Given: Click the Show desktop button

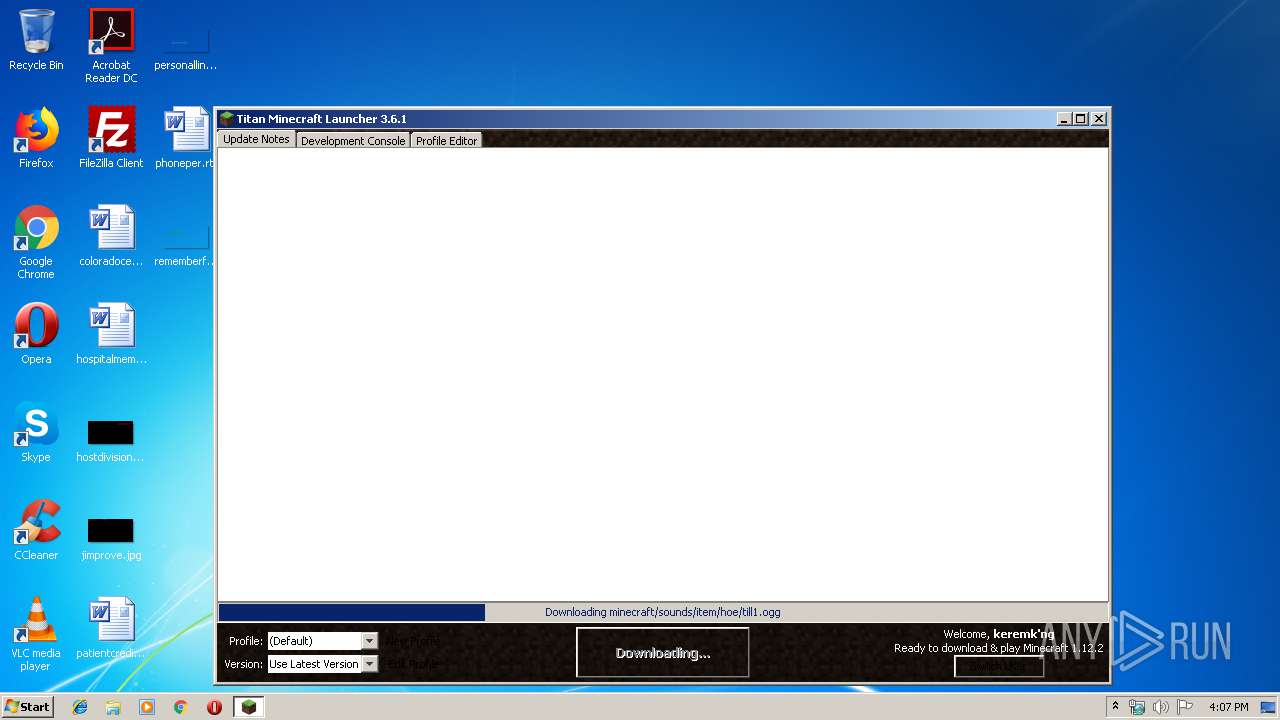Looking at the screenshot, I should (x=1270, y=707).
